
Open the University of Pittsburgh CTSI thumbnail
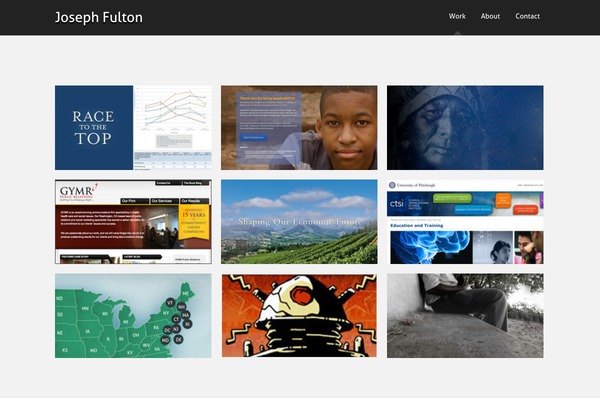coord(465,222)
